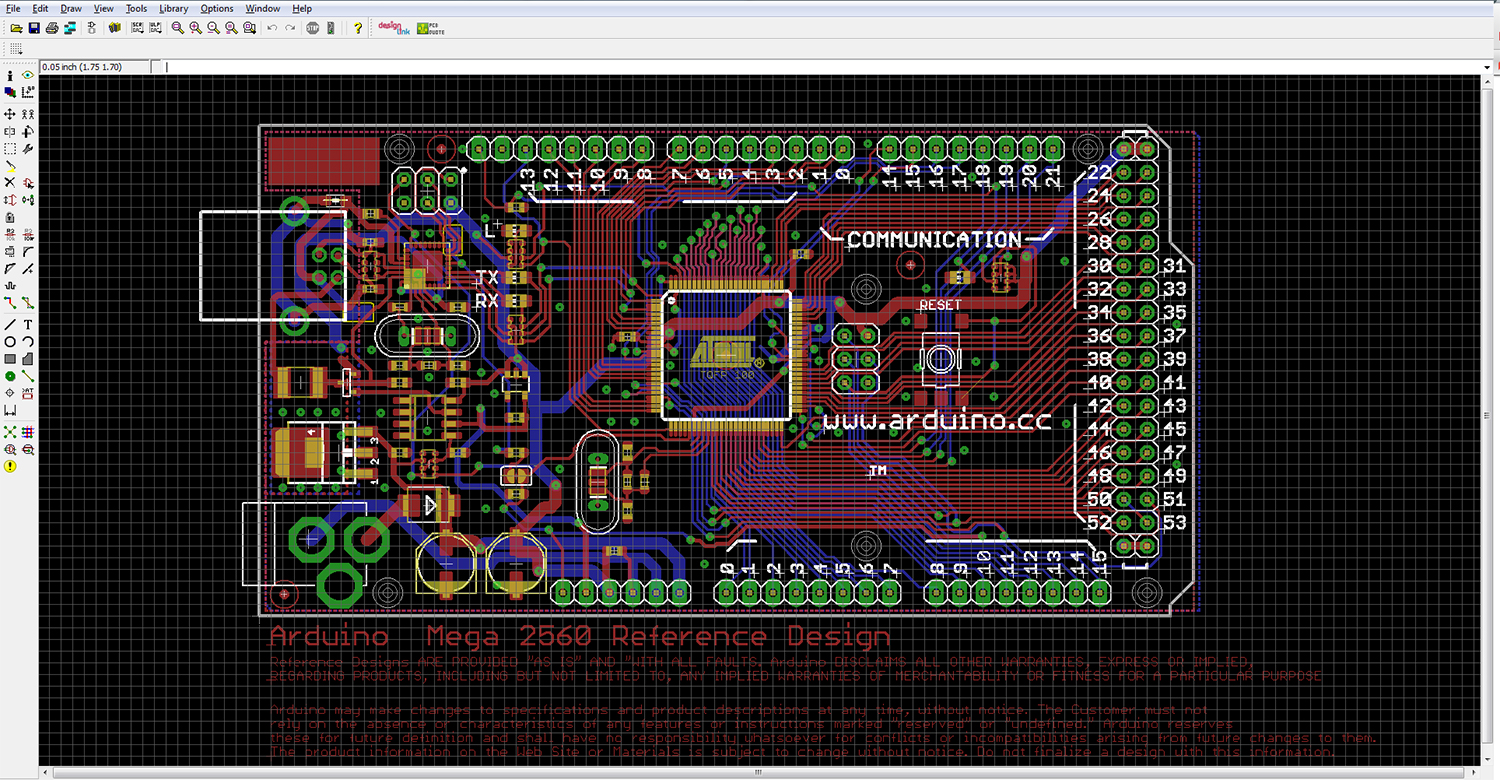Select the Route wire tool
The height and width of the screenshot is (780, 1500).
tap(10, 303)
